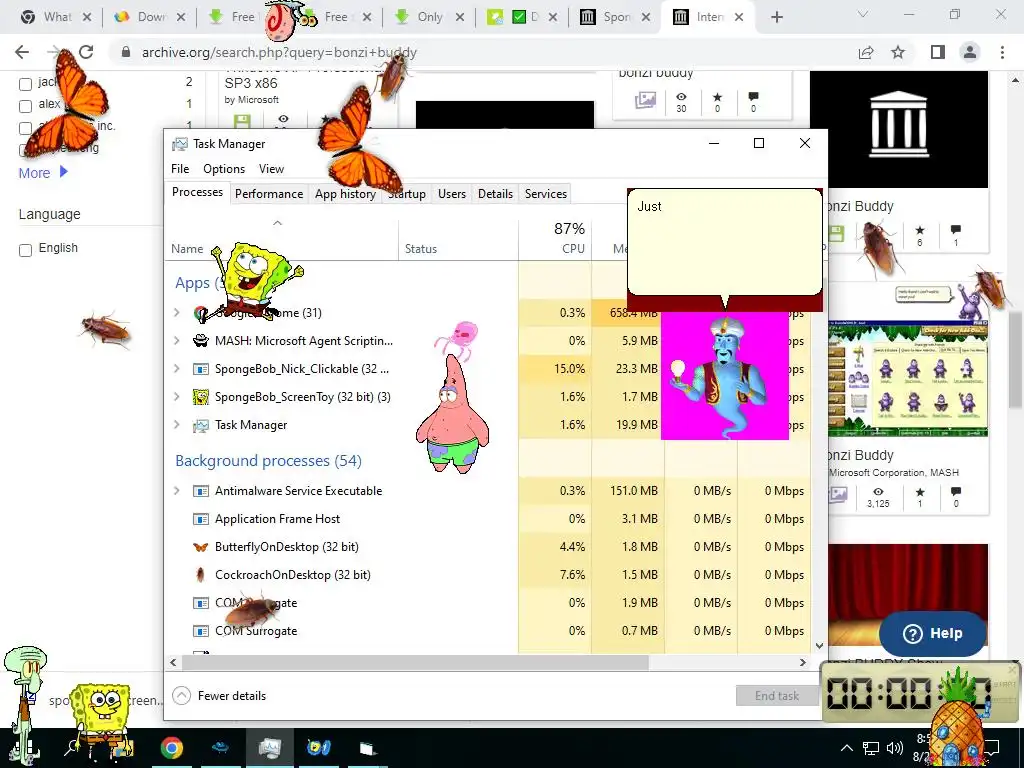Sort by the Status column header
1024x768 pixels.
pos(458,239)
